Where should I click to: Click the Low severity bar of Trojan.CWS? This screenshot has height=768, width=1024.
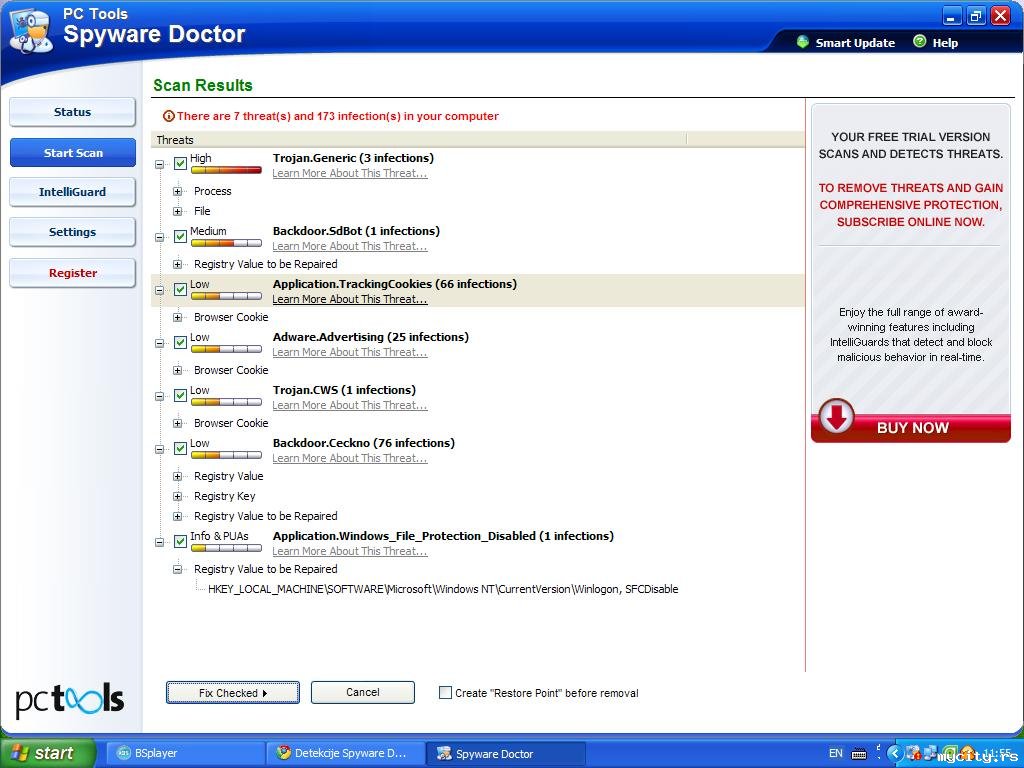point(226,402)
